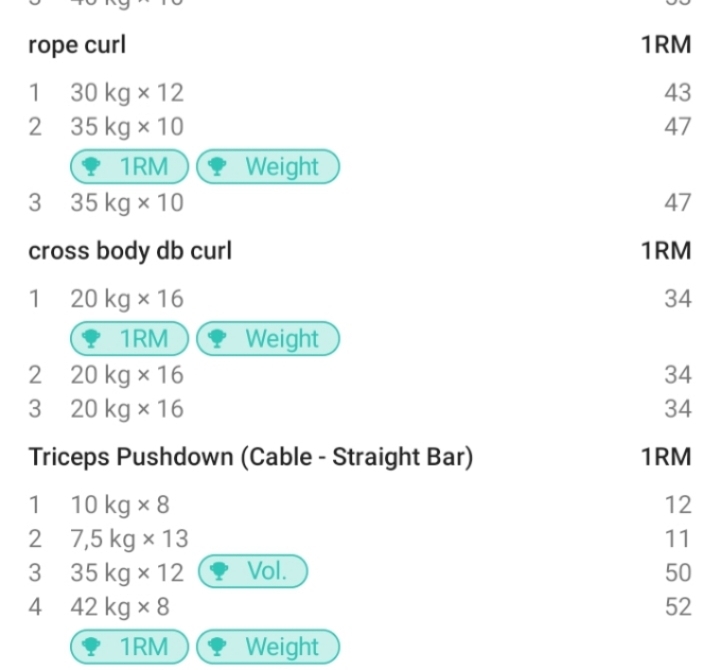Open Triceps Pushdown (Cable - Straight Bar) exercise
Screen dimensions: 720x670
tap(250, 458)
